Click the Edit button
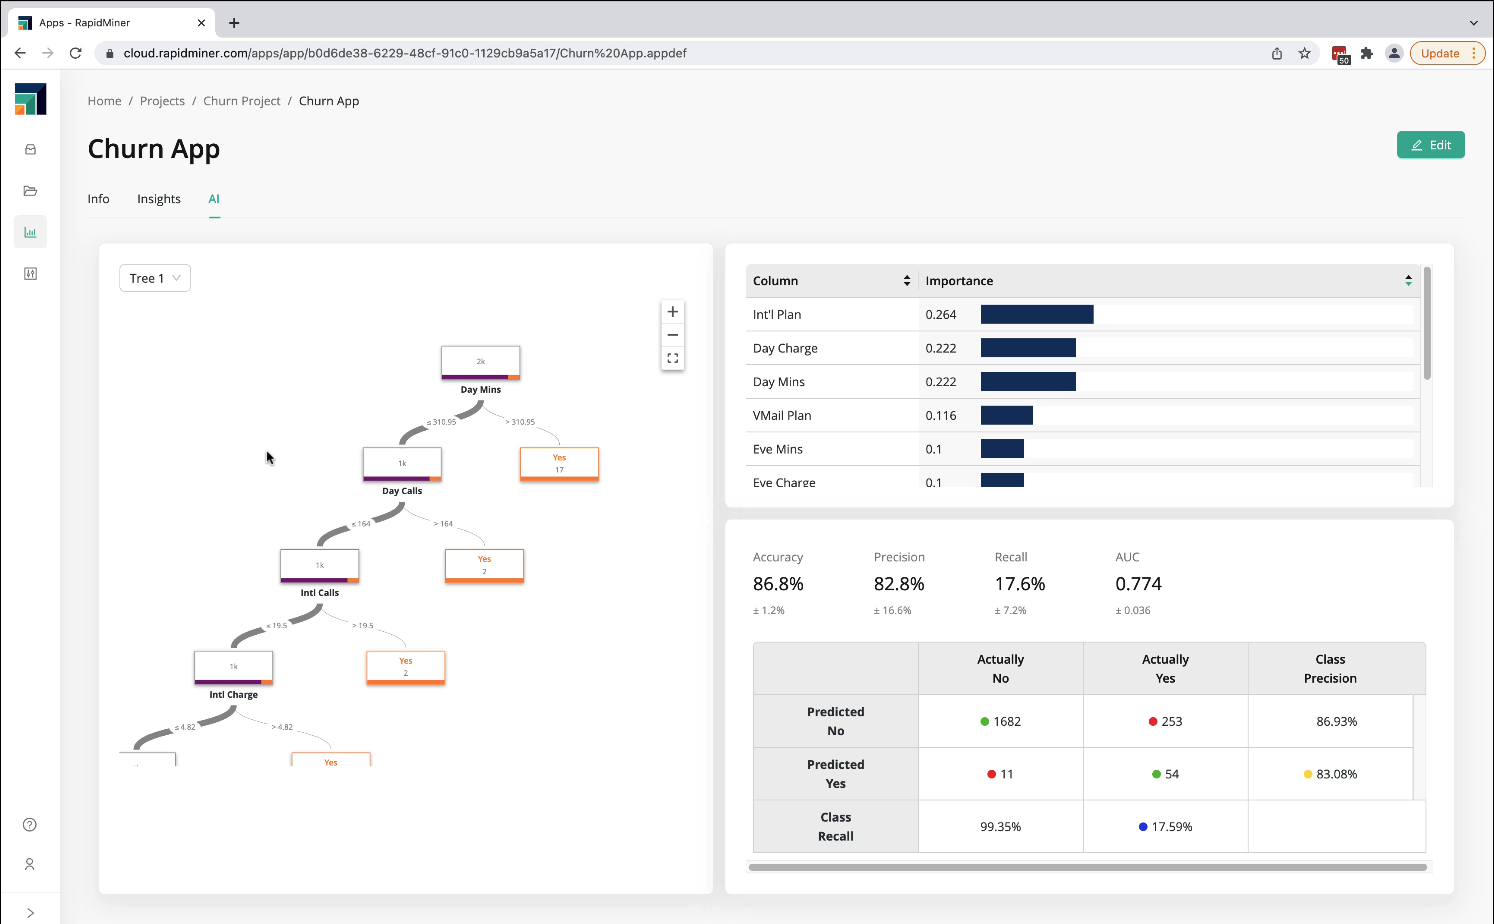Viewport: 1494px width, 924px height. pyautogui.click(x=1431, y=145)
